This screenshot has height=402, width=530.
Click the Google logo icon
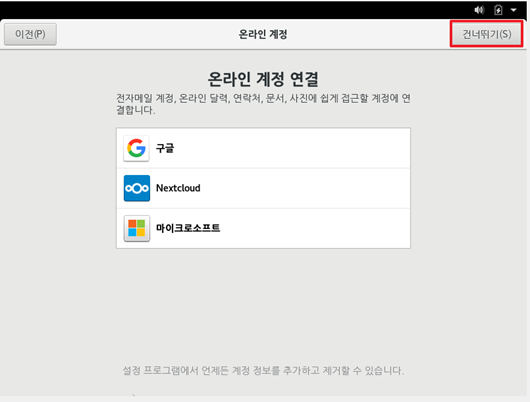pyautogui.click(x=136, y=148)
